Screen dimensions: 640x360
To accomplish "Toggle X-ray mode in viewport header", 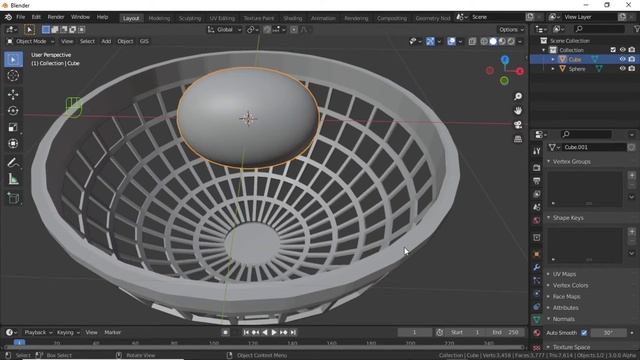I will [x=472, y=41].
